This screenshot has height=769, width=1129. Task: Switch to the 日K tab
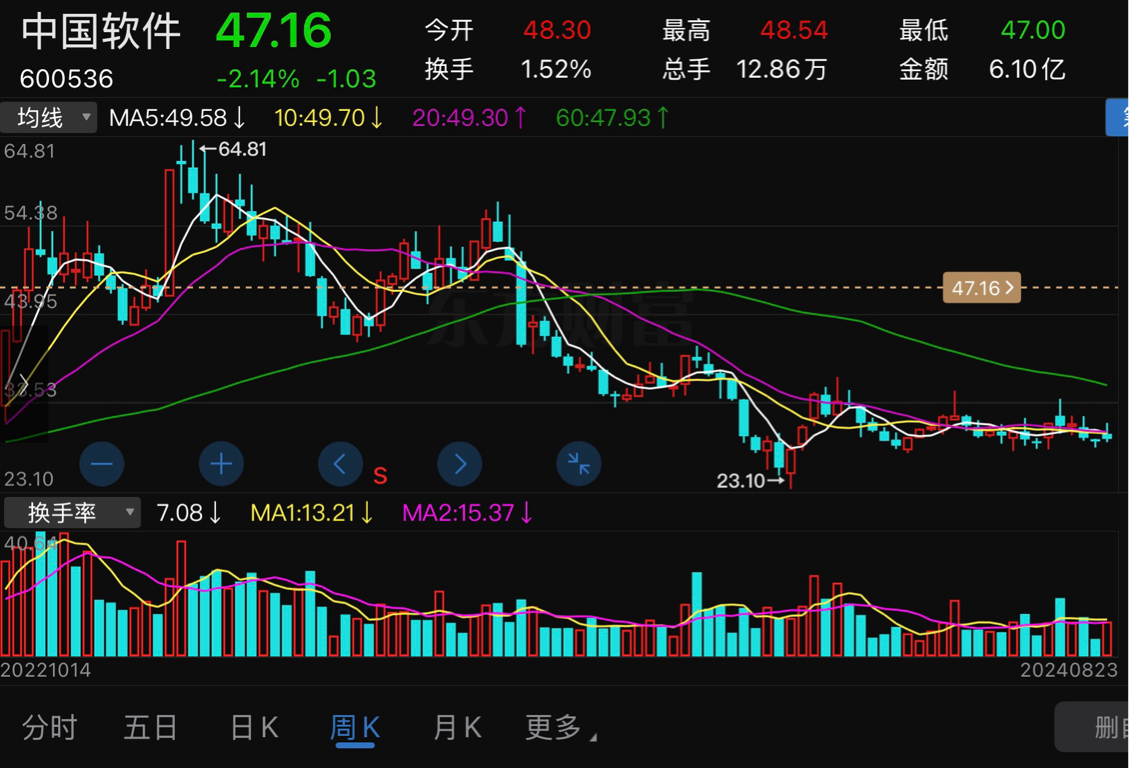254,727
